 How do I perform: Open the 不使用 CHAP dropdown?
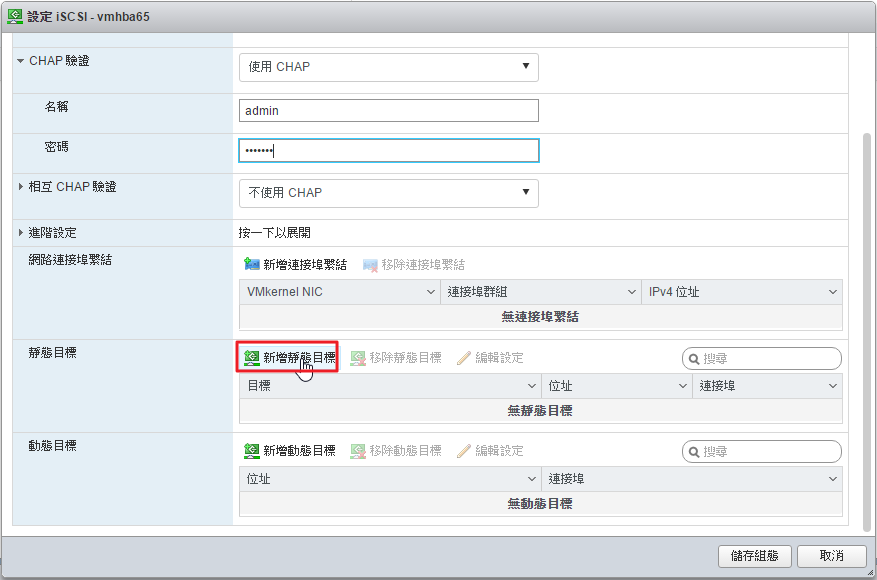tap(389, 193)
